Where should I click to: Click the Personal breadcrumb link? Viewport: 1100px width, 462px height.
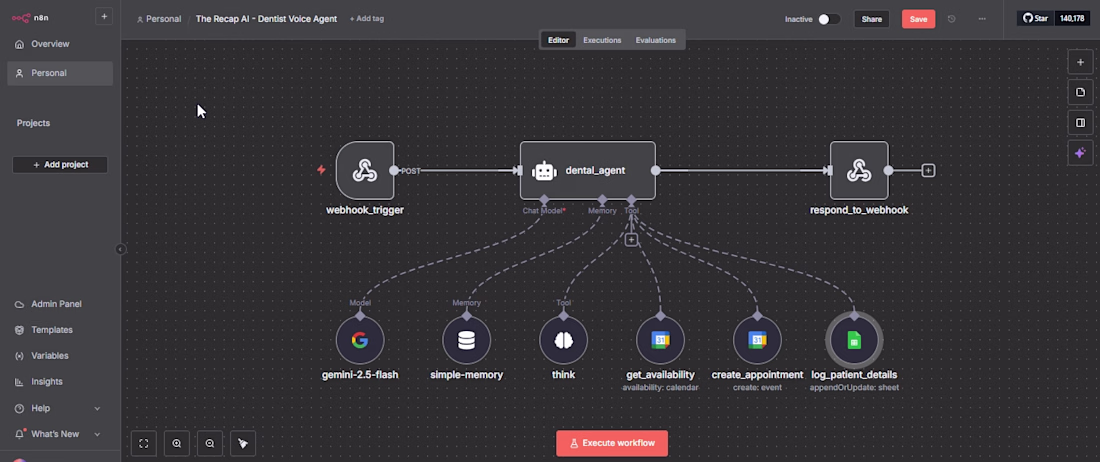[x=159, y=19]
